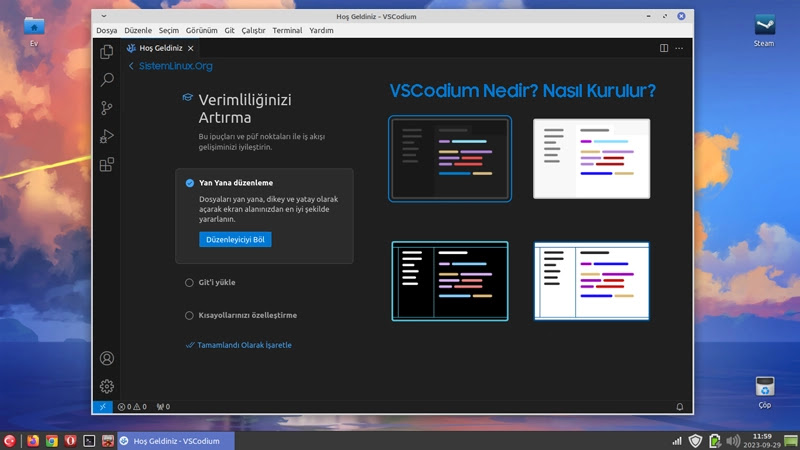The height and width of the screenshot is (450, 800).
Task: Select the light theme preview thumbnail
Action: coord(591,159)
